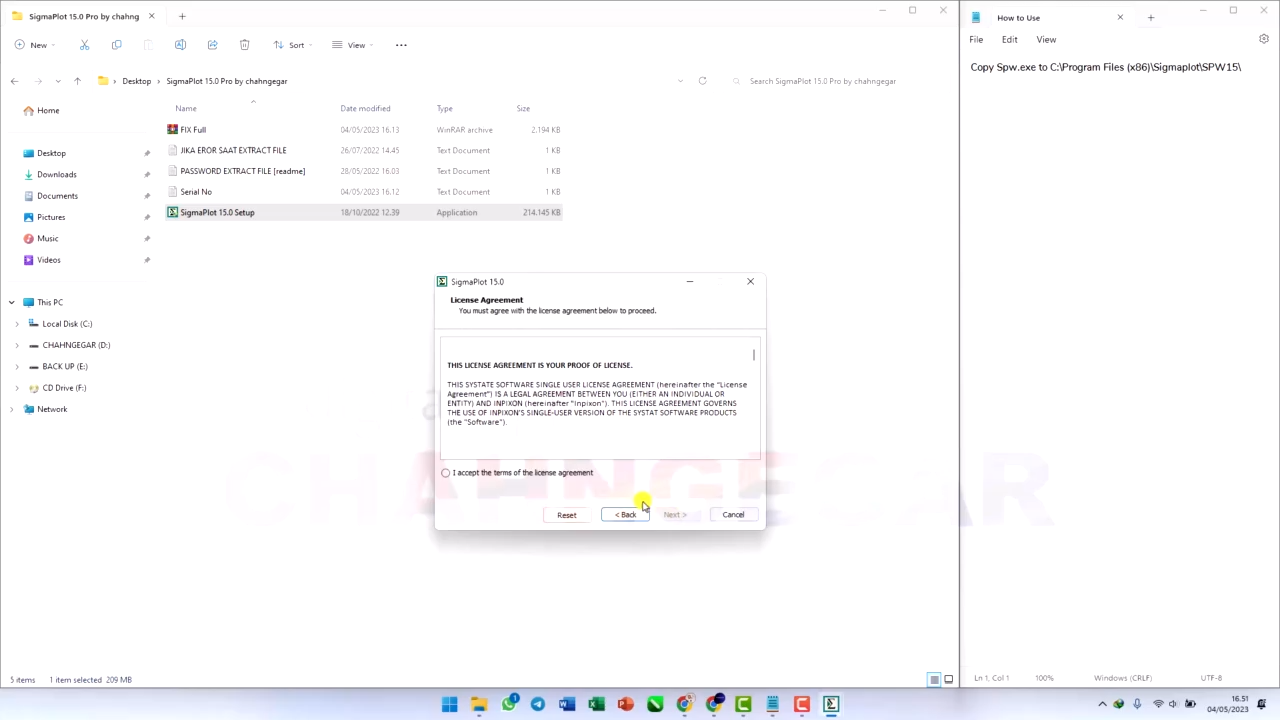Image resolution: width=1280 pixels, height=720 pixels.
Task: Open WhatsApp from the taskbar
Action: (x=509, y=704)
